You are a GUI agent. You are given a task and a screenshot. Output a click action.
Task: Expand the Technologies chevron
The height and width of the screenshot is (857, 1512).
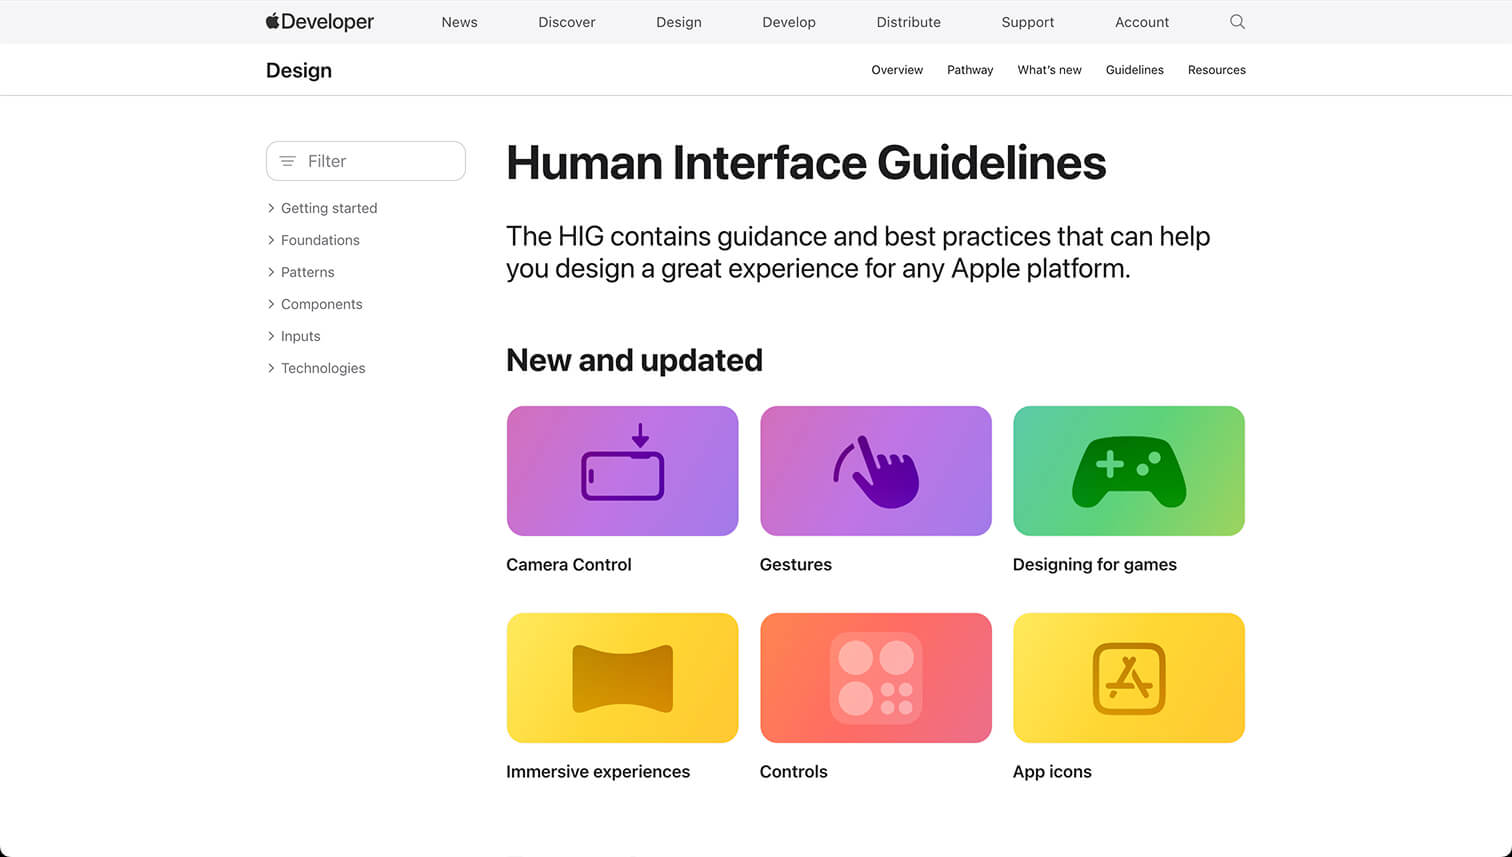pyautogui.click(x=271, y=368)
